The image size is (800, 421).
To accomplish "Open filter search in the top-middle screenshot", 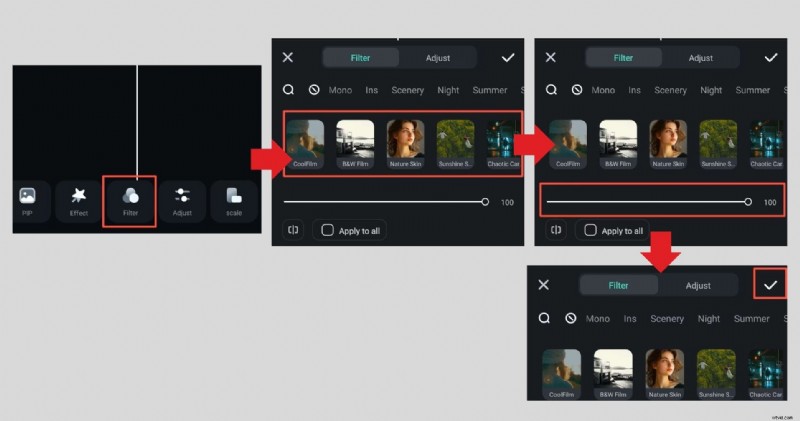I will tap(288, 90).
